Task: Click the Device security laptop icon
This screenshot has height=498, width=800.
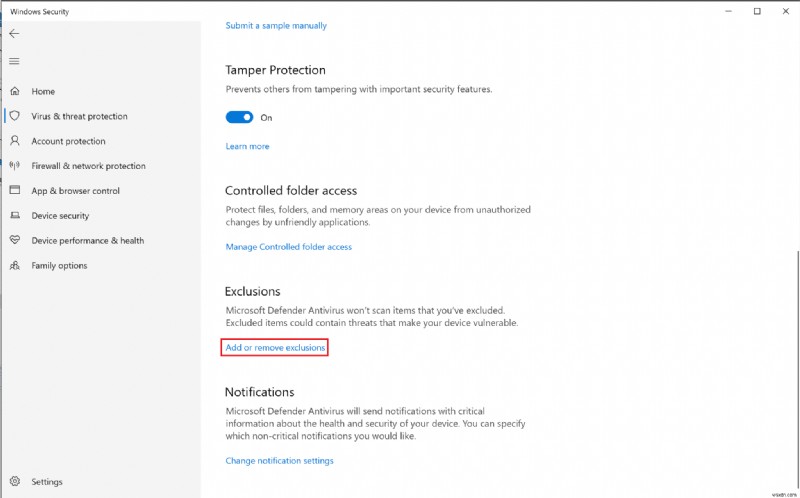Action: click(14, 216)
